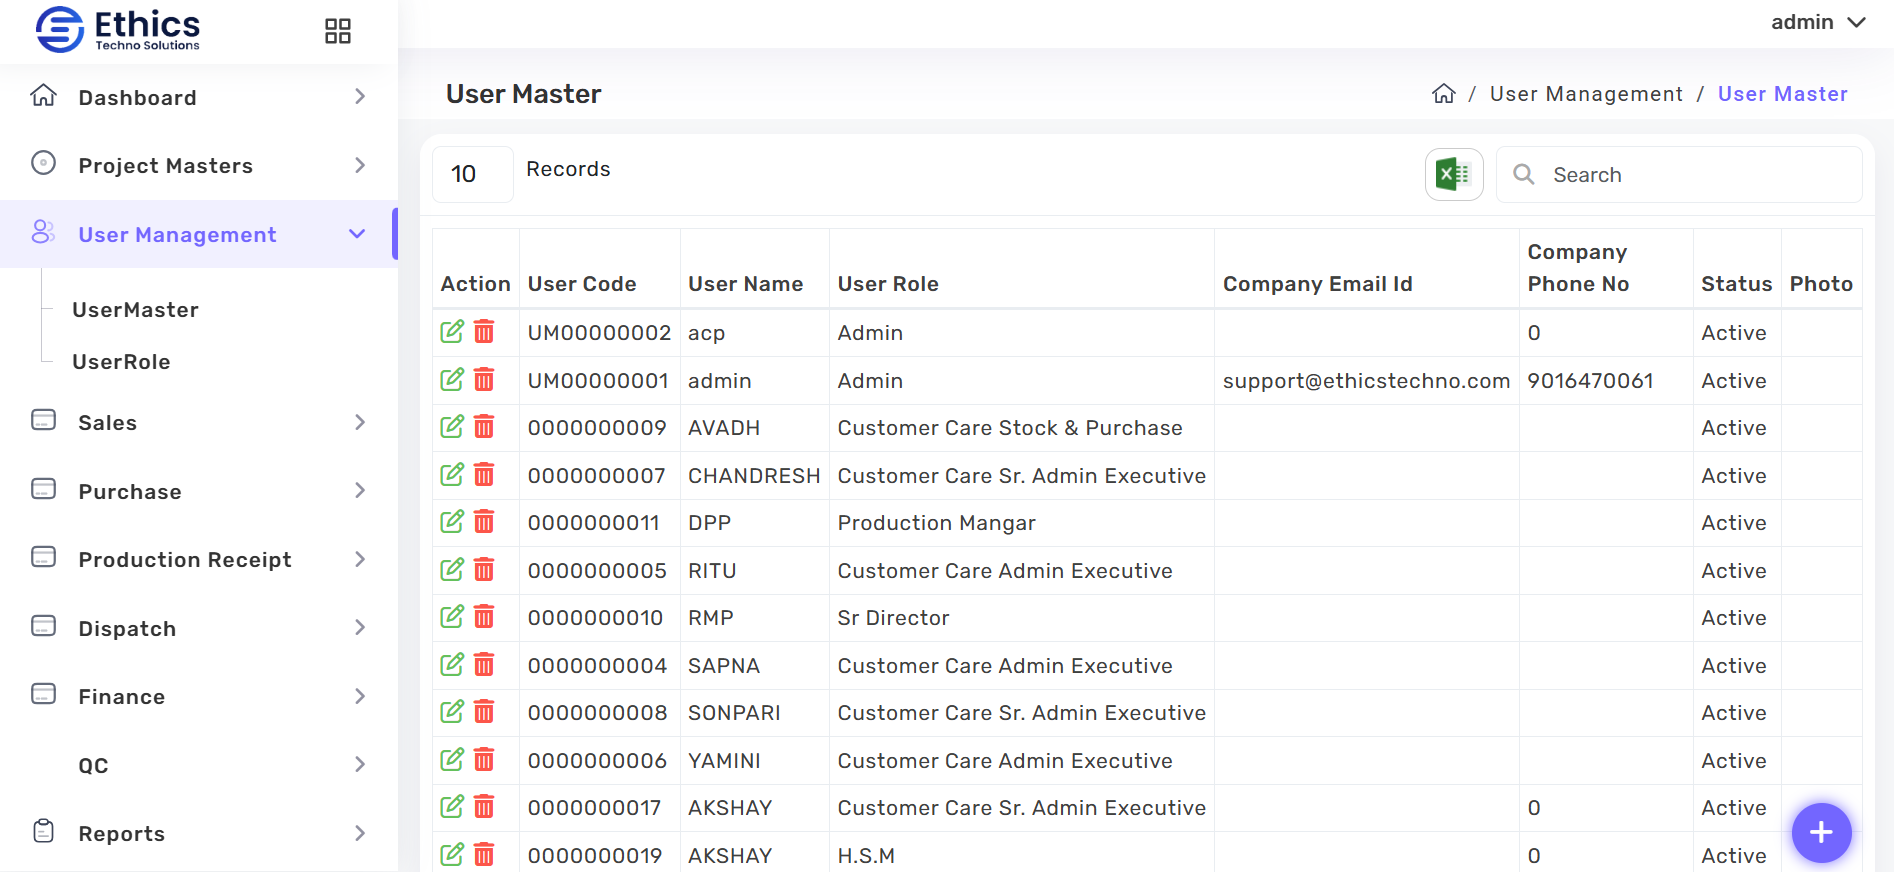Sort table by User Name column header
The width and height of the screenshot is (1894, 872).
click(745, 284)
